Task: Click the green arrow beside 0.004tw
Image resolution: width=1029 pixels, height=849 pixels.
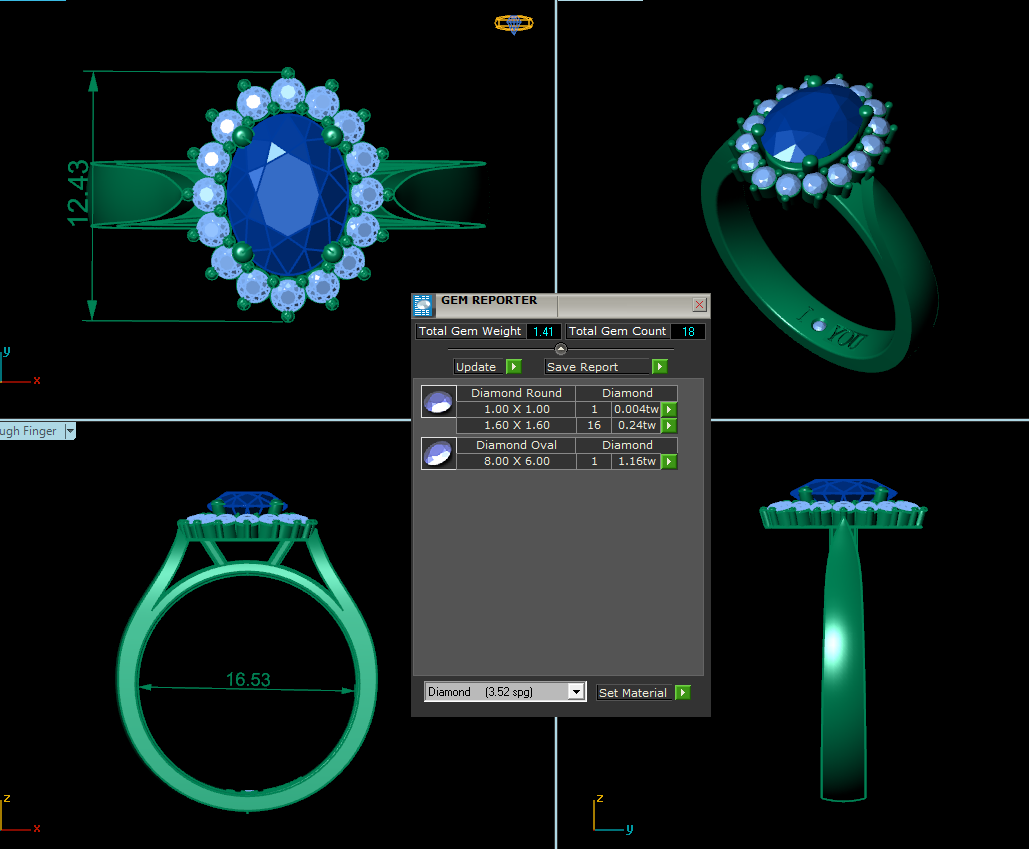Action: point(669,409)
